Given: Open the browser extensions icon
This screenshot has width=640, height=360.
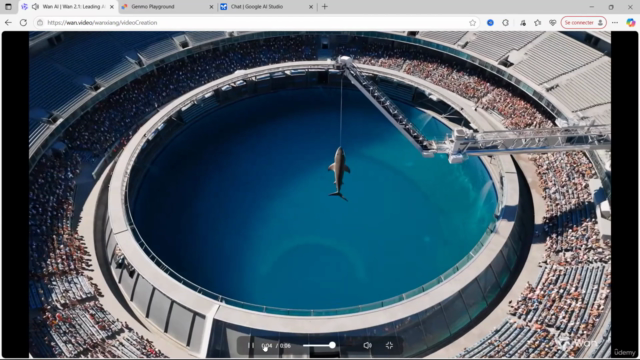Looking at the screenshot, I should [506, 22].
